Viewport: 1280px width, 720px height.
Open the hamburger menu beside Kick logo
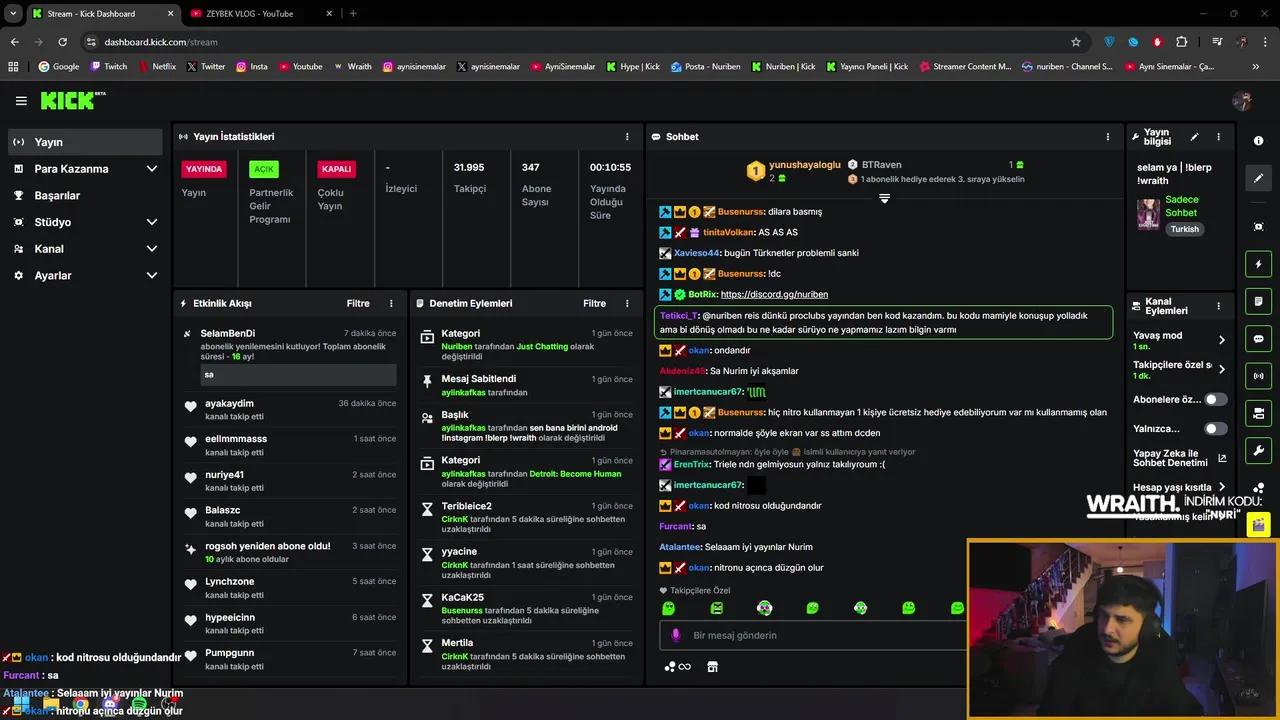21,100
